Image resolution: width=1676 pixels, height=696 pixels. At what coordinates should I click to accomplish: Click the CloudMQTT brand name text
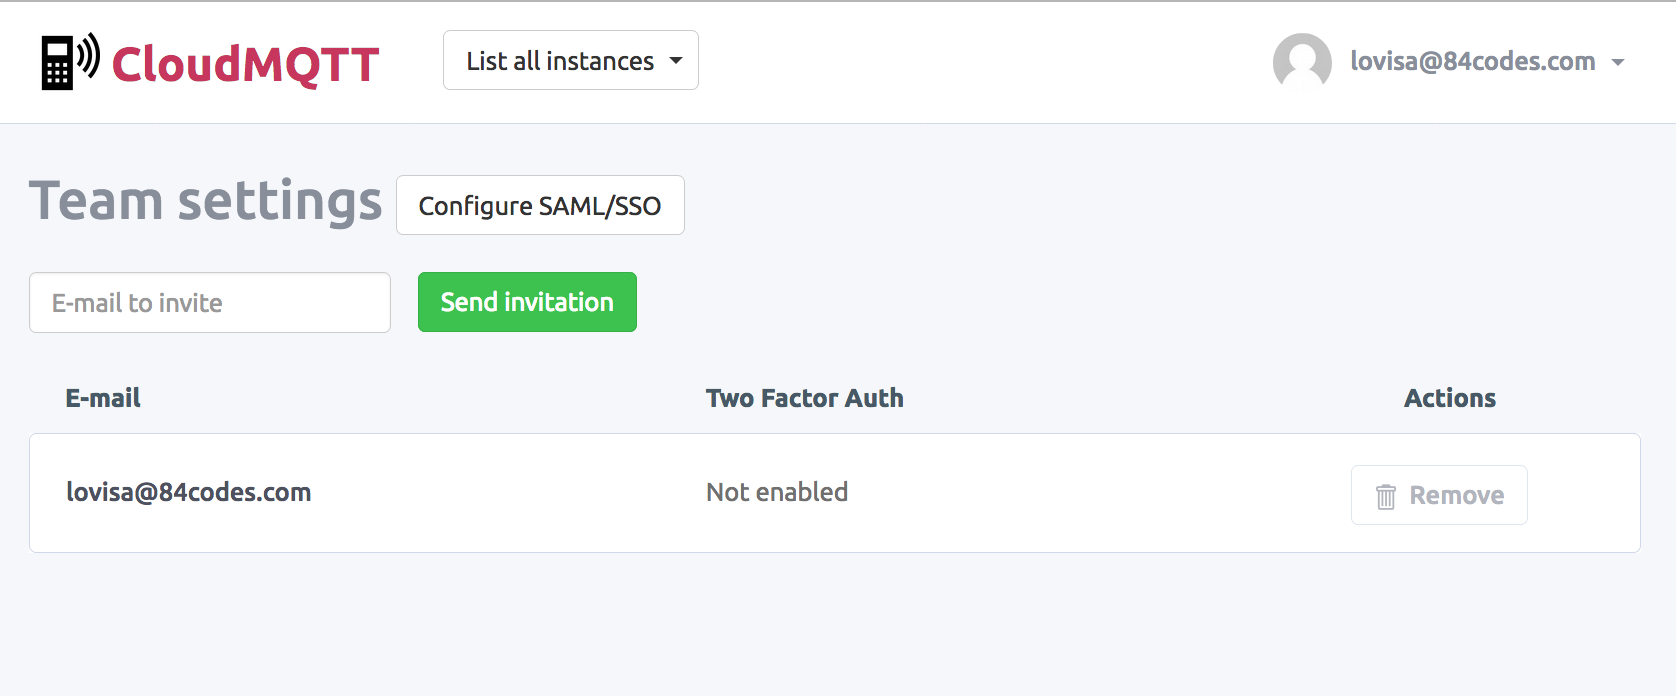click(245, 65)
